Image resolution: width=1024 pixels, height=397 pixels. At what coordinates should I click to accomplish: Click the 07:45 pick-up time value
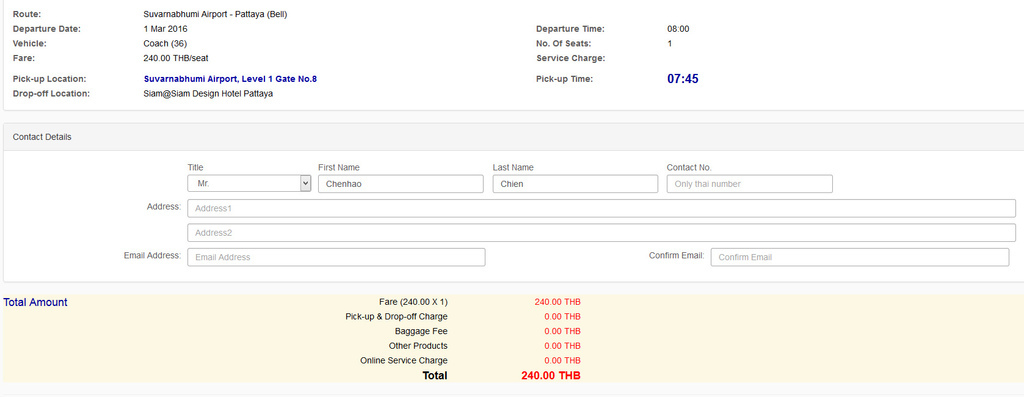682,79
